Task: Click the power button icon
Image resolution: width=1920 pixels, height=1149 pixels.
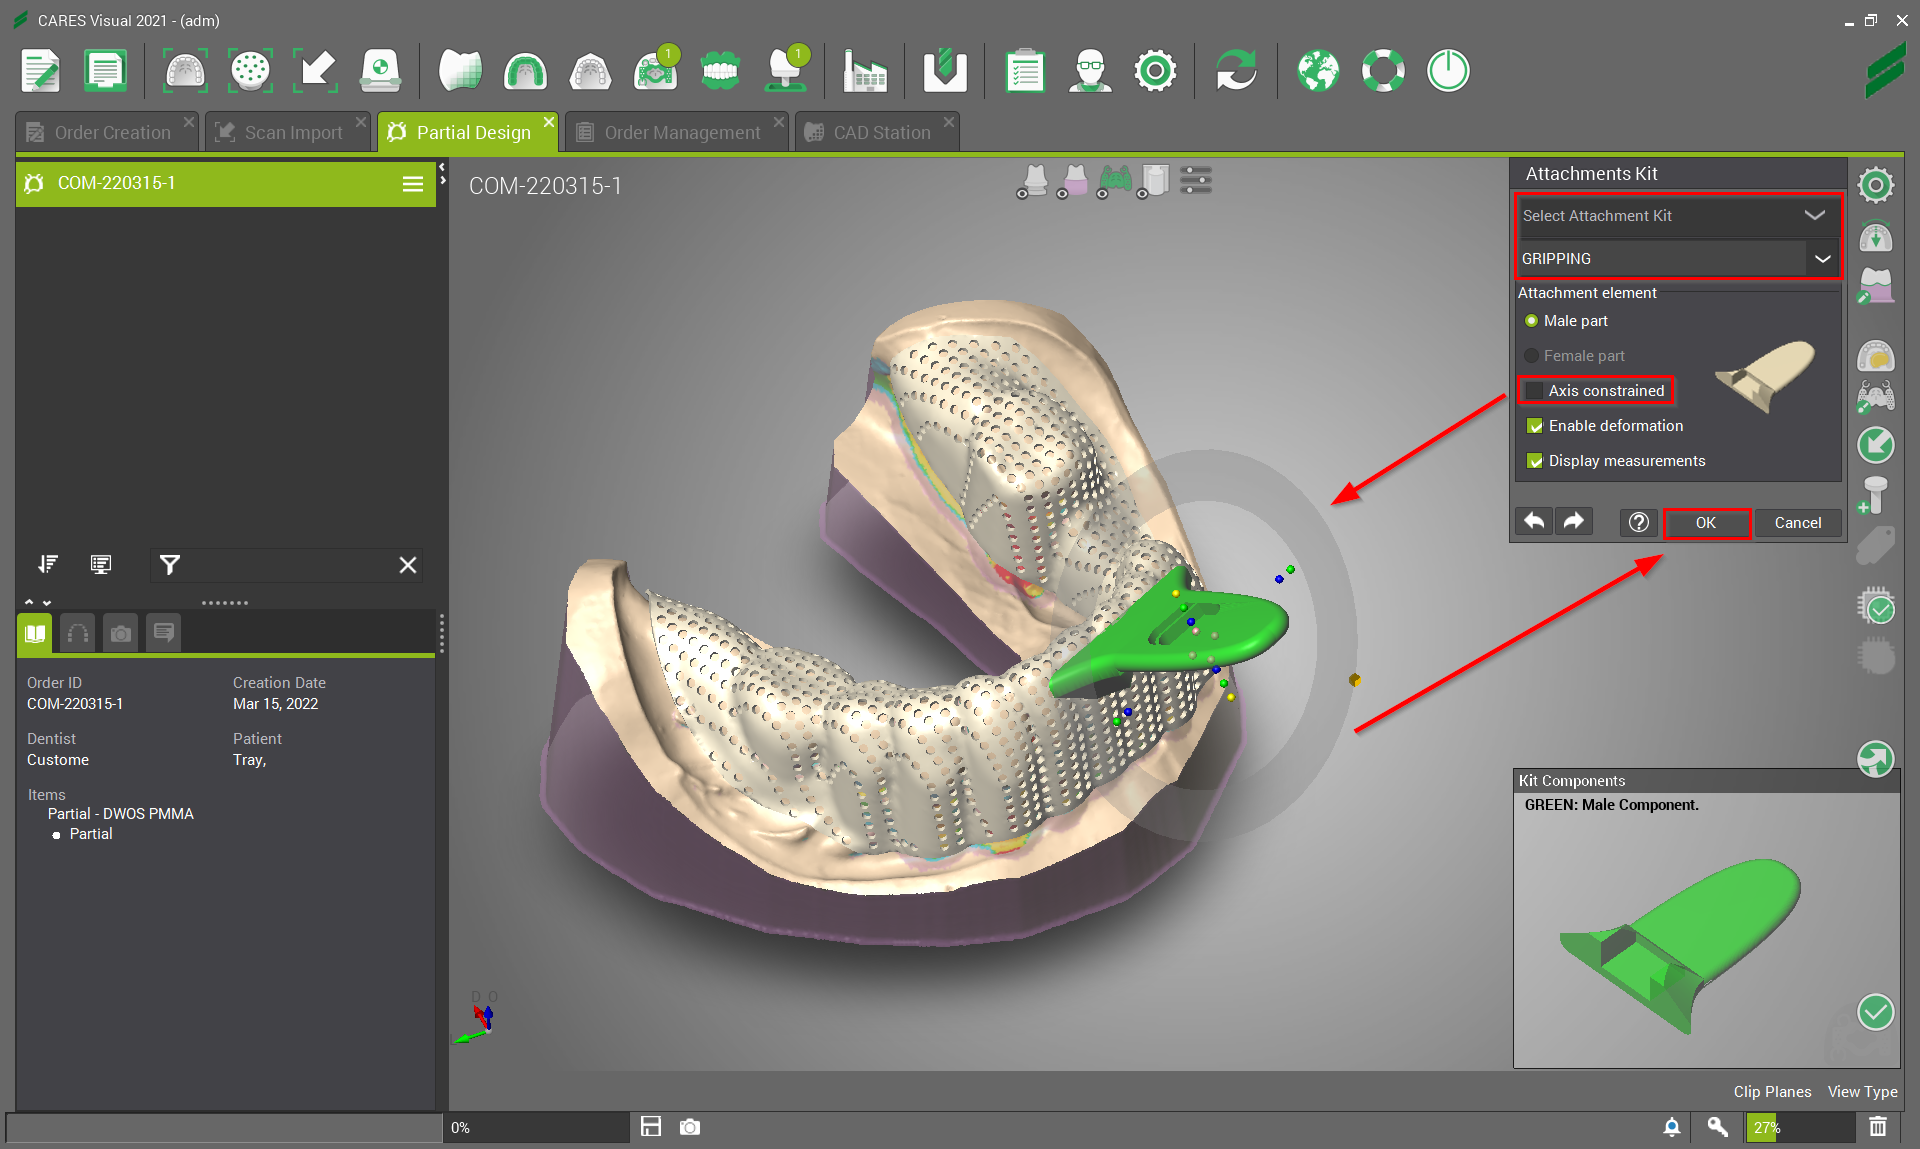Action: (x=1447, y=71)
